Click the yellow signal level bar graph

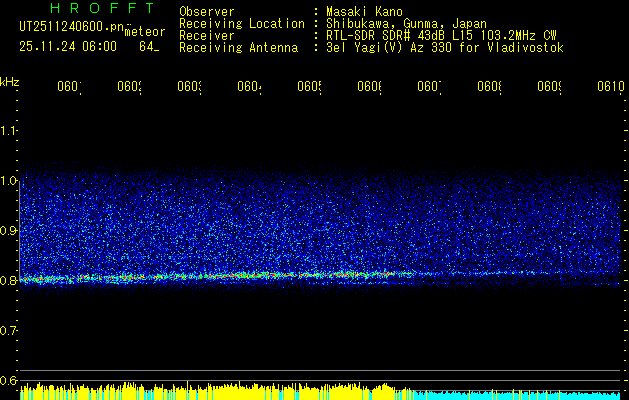(217, 391)
